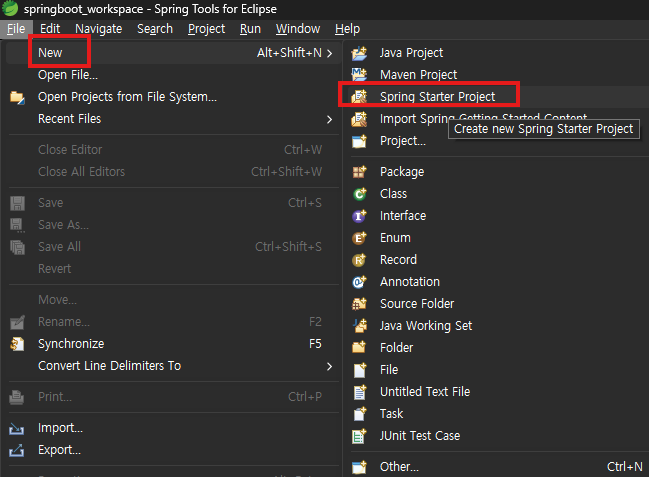Viewport: 649px width, 477px height.
Task: Open the File menu
Action: [16, 29]
